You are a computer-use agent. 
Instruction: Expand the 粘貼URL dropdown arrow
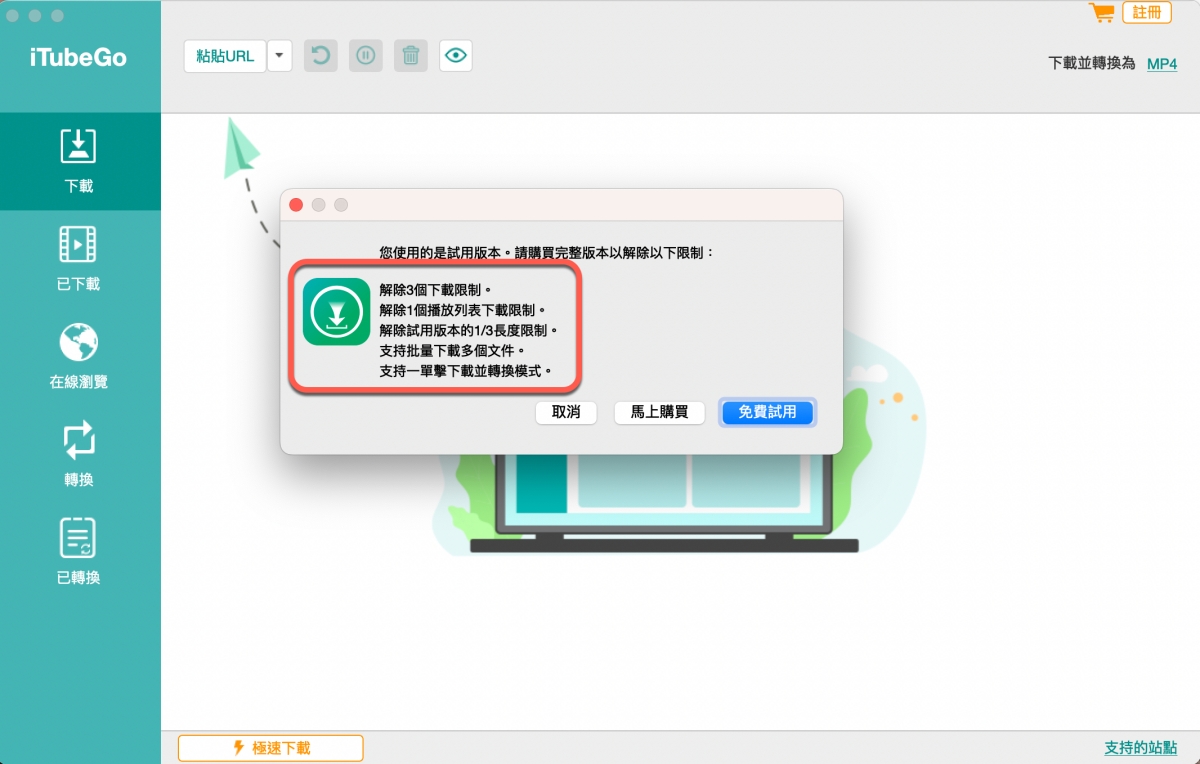coord(280,56)
